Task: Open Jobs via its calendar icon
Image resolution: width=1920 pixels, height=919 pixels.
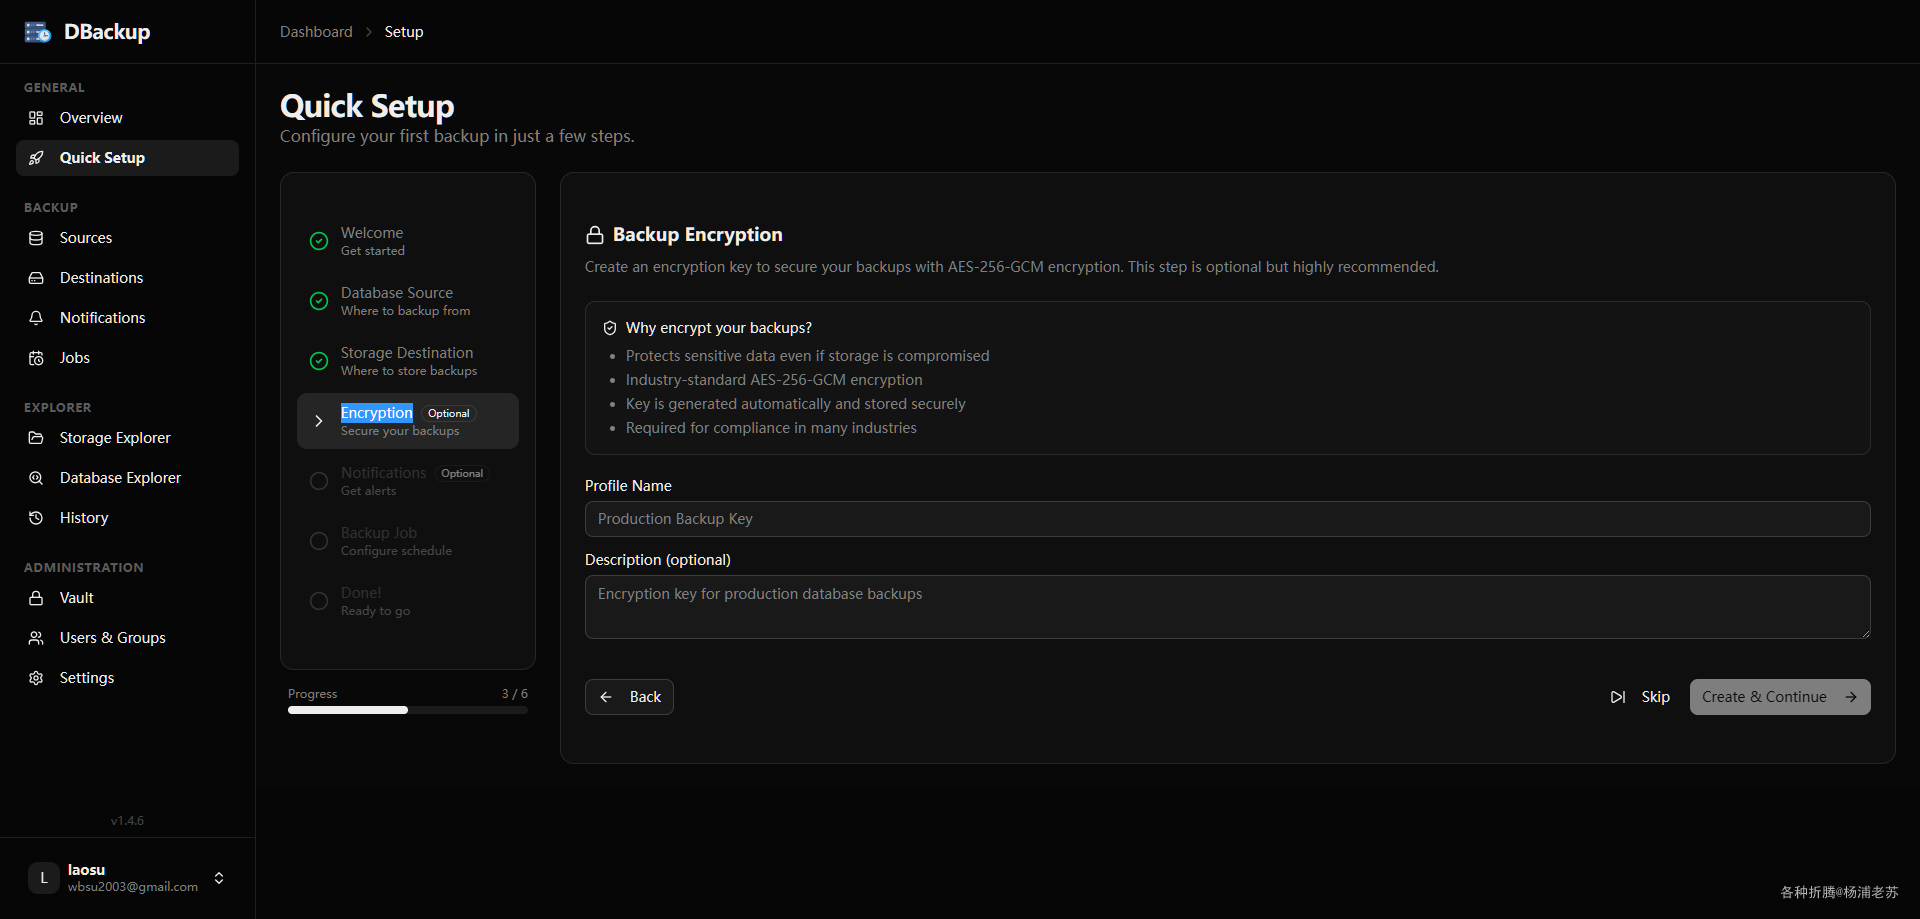Action: click(x=36, y=358)
